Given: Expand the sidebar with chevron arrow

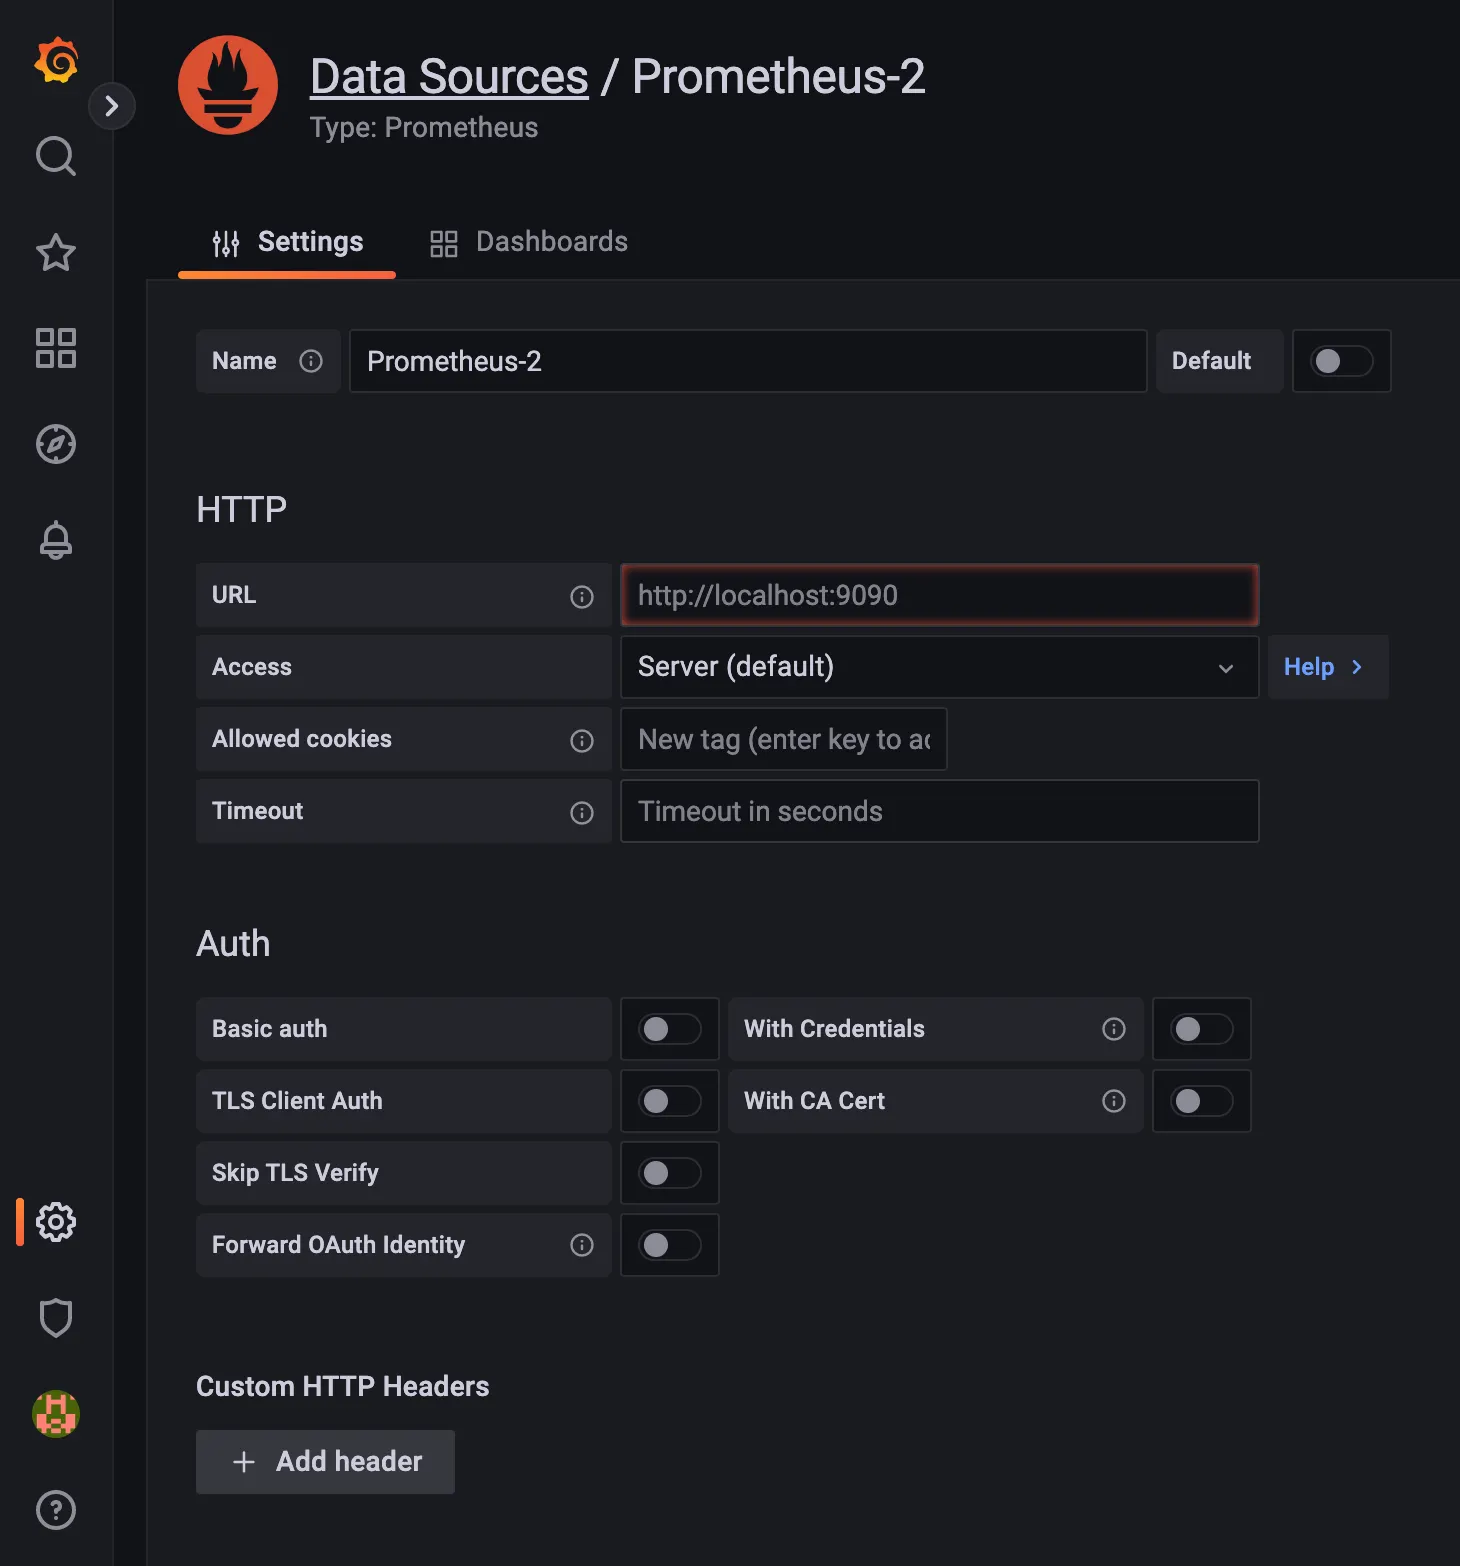Looking at the screenshot, I should (x=112, y=106).
